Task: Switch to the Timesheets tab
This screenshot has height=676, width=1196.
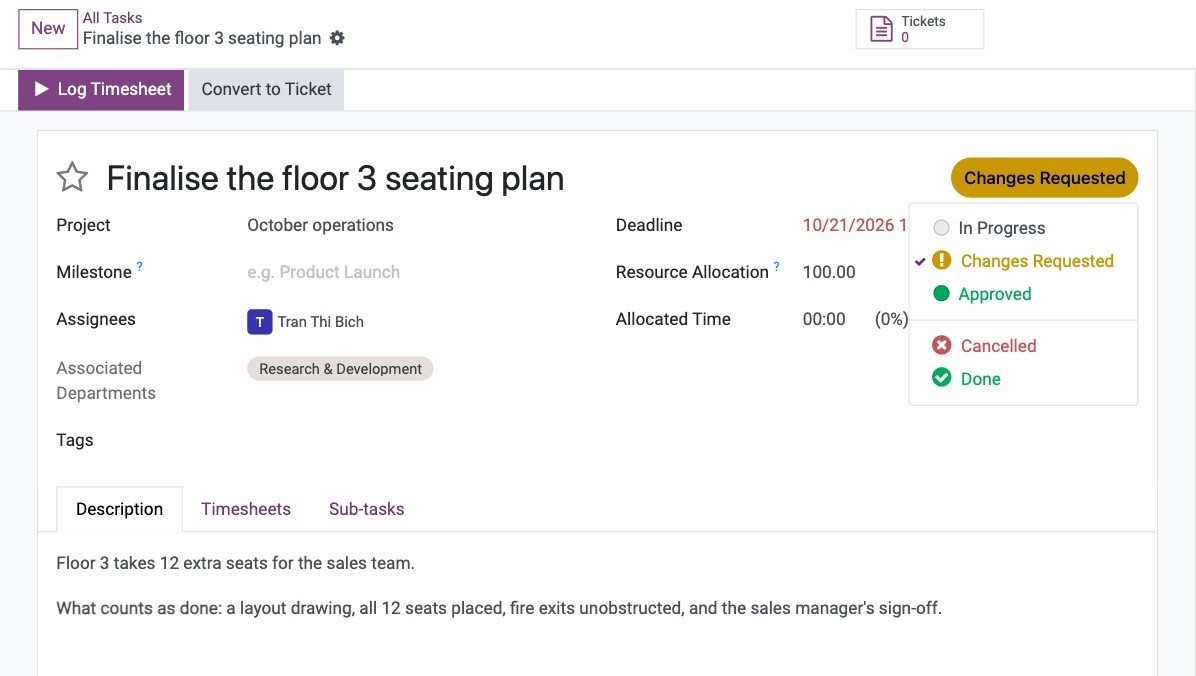Action: [x=246, y=509]
